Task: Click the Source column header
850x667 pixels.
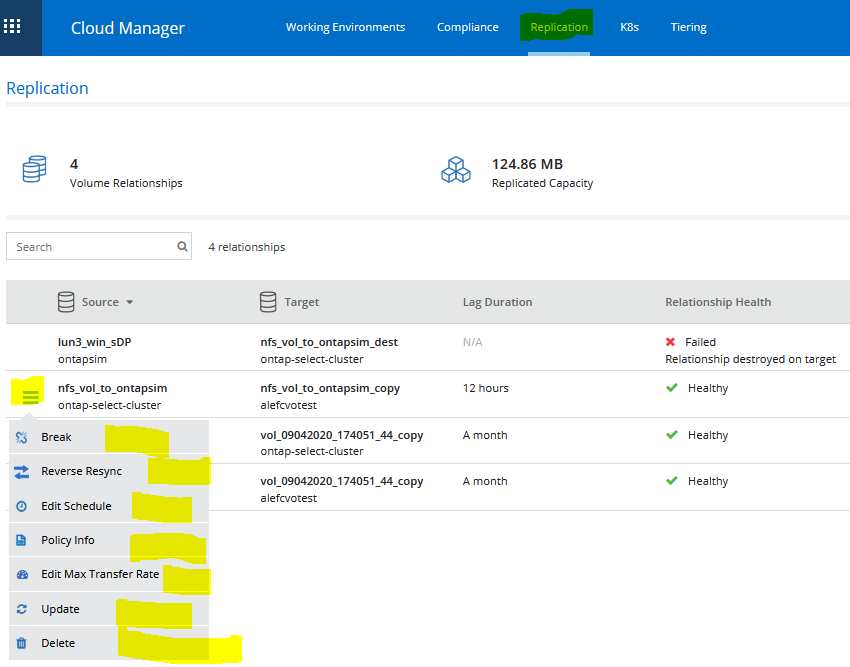Action: coord(100,302)
